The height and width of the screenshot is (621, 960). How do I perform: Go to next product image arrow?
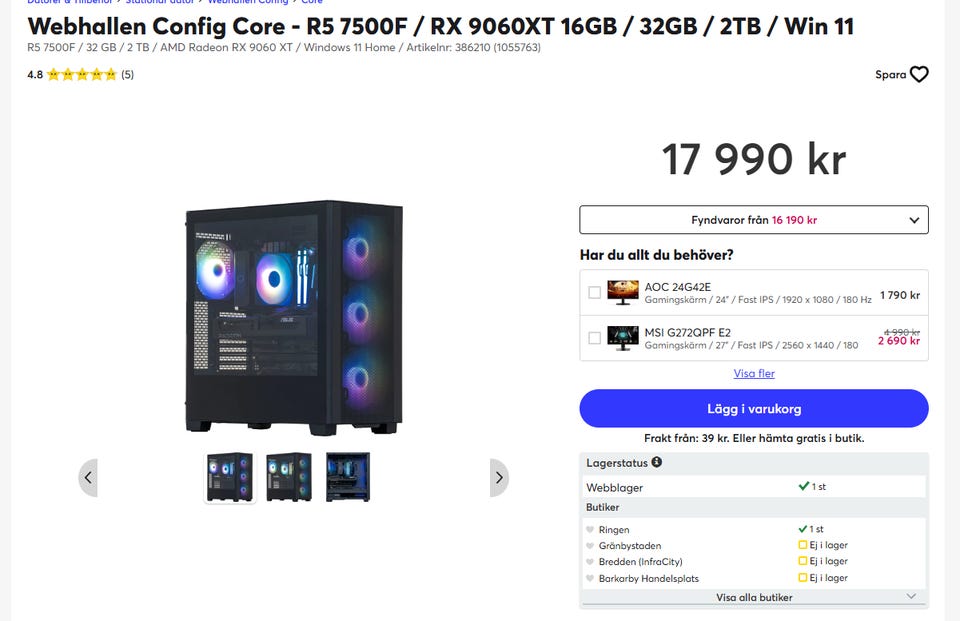(499, 477)
